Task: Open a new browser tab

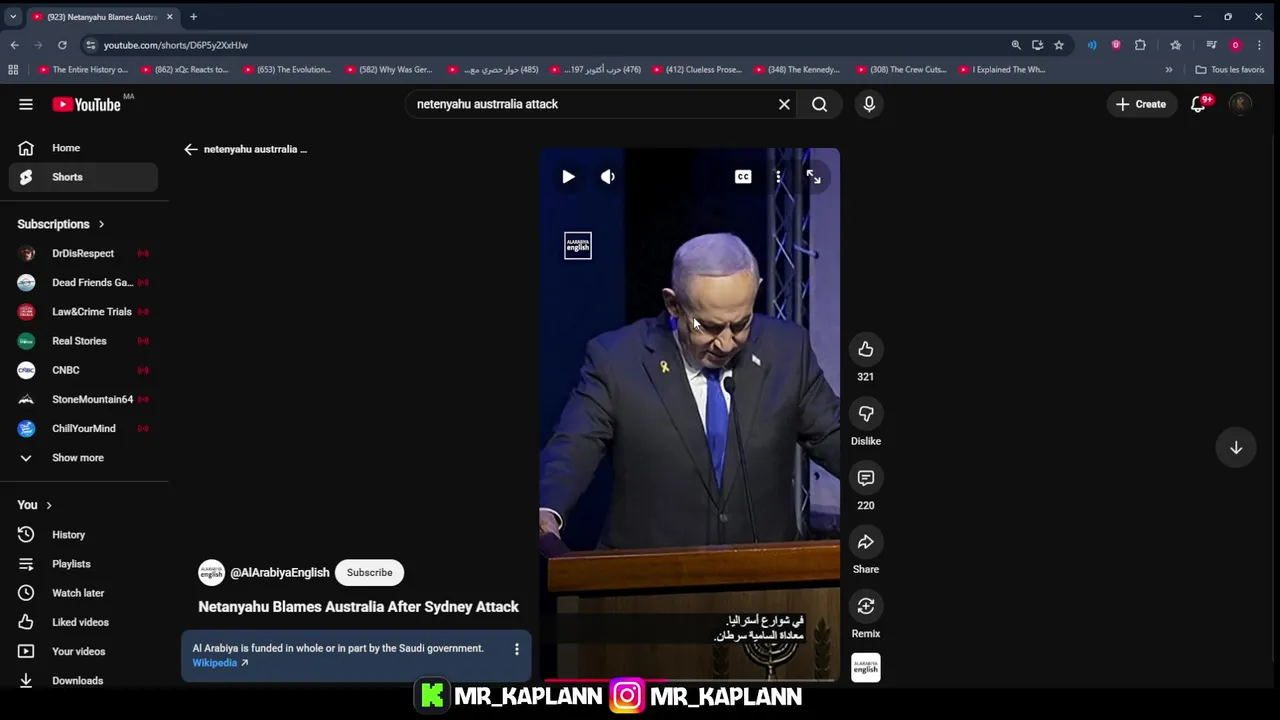Action: tap(193, 17)
